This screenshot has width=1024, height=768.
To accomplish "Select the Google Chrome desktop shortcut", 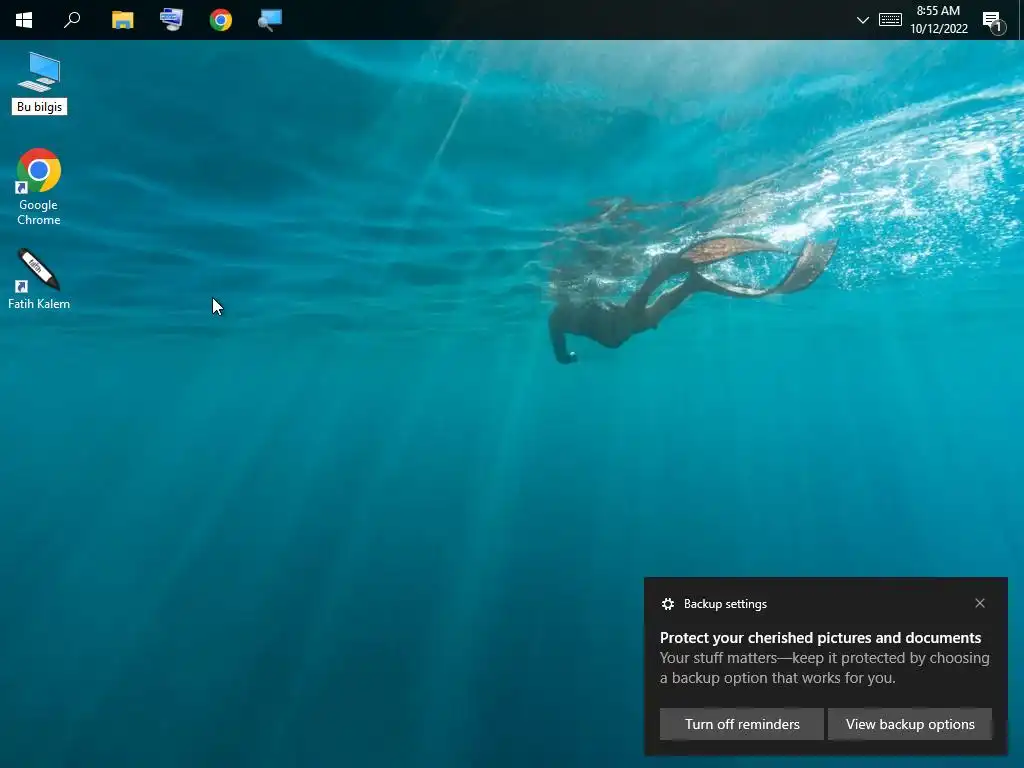I will pyautogui.click(x=39, y=187).
